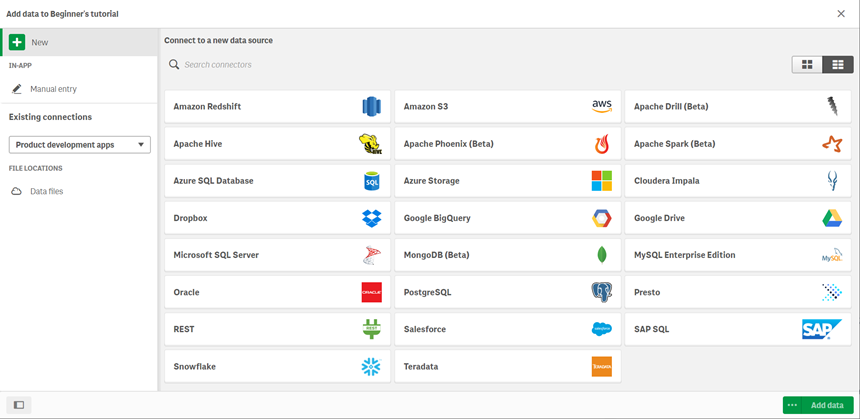
Task: Click the Dropbox logo icon
Action: (x=371, y=218)
